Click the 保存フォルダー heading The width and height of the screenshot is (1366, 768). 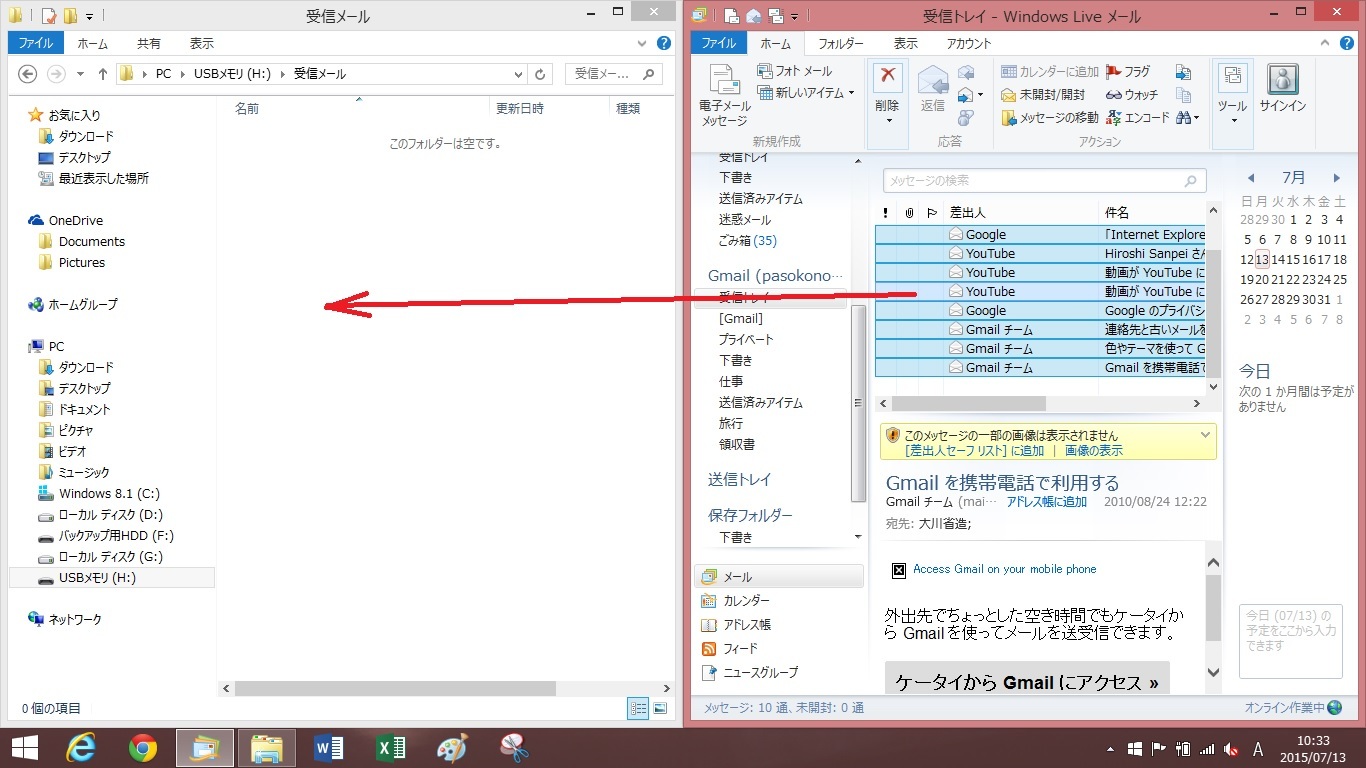tap(750, 515)
